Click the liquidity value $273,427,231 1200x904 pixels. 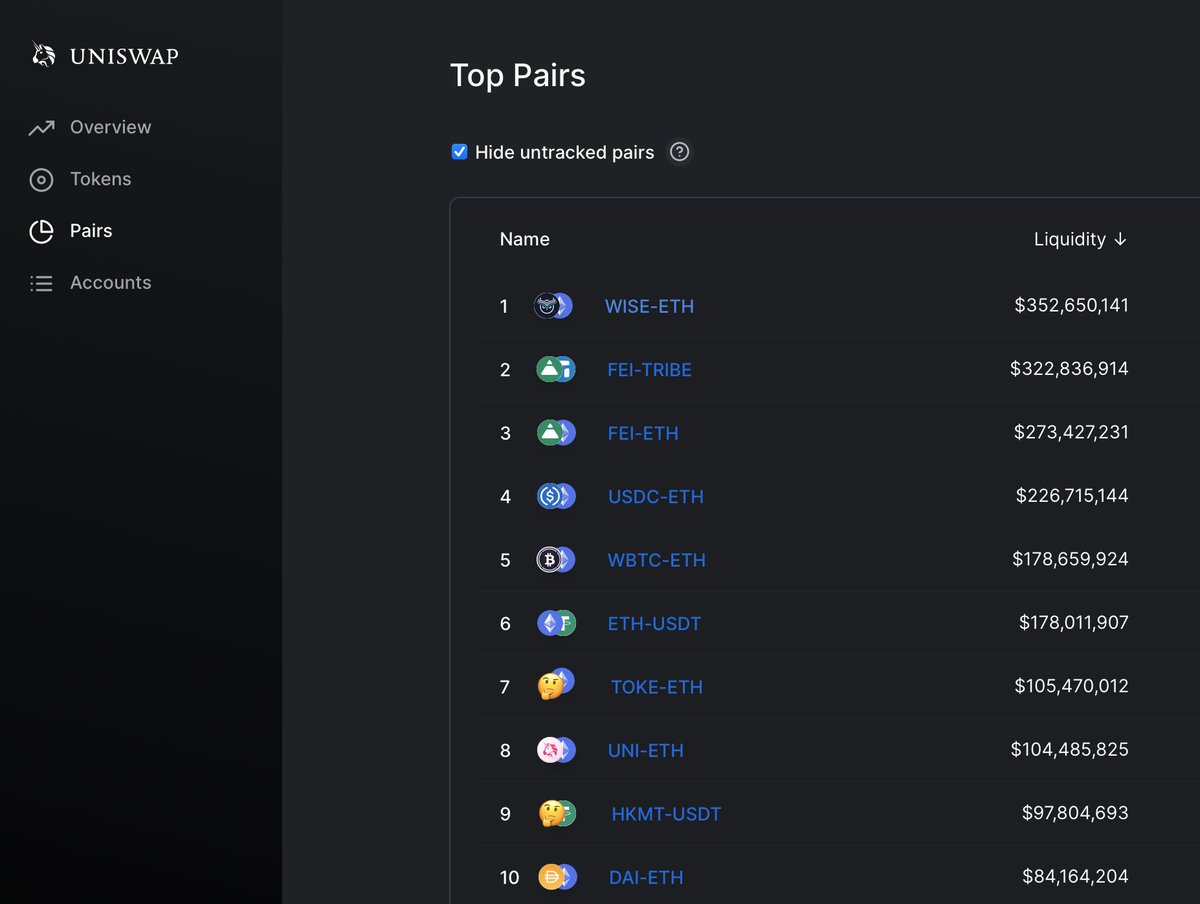(1071, 432)
